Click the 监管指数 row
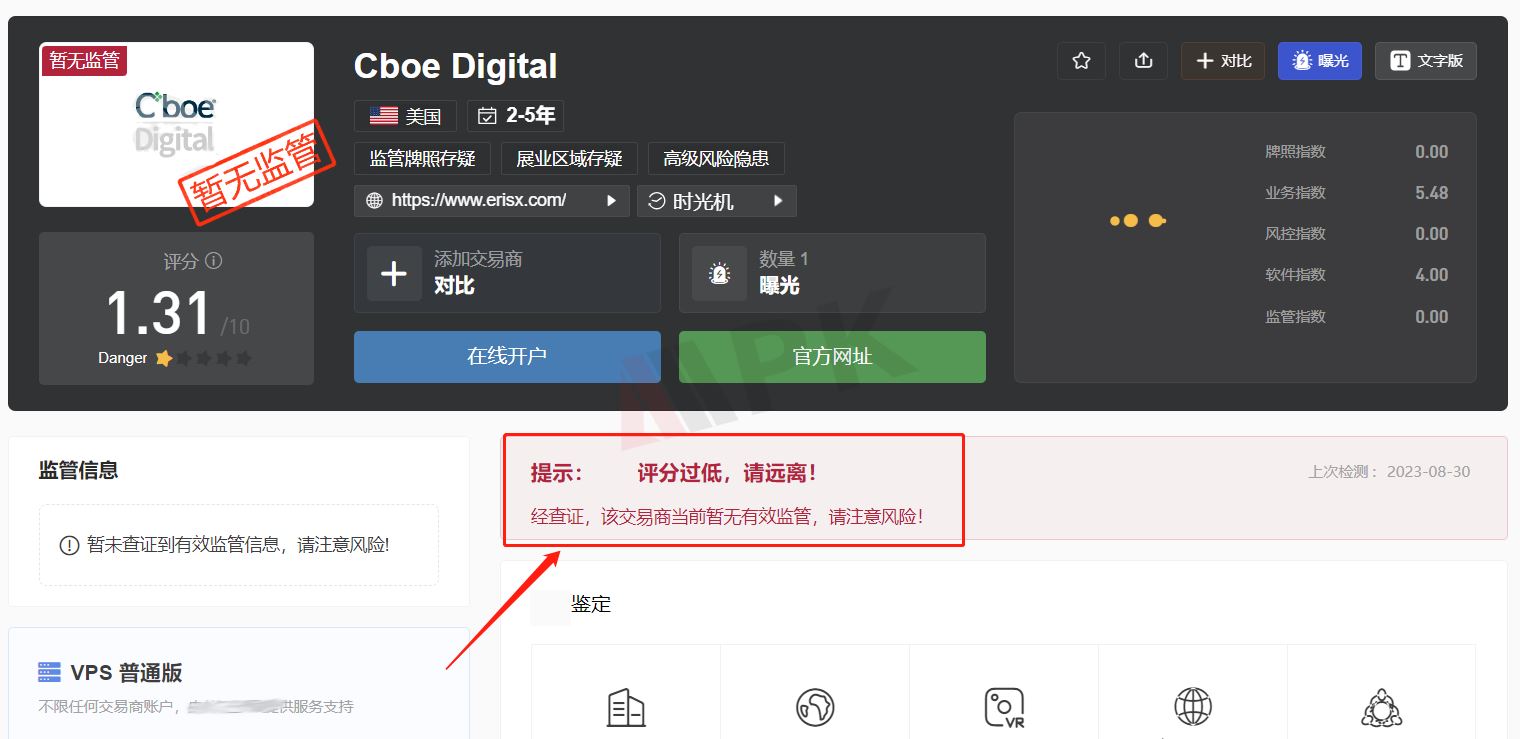 pos(1356,317)
